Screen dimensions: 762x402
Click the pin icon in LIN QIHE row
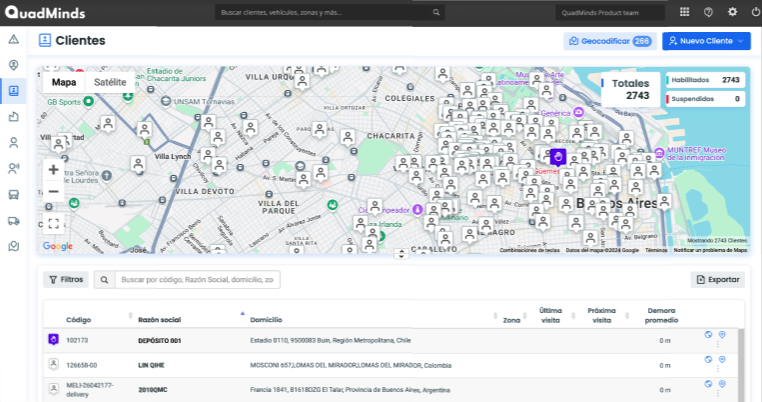[722, 359]
